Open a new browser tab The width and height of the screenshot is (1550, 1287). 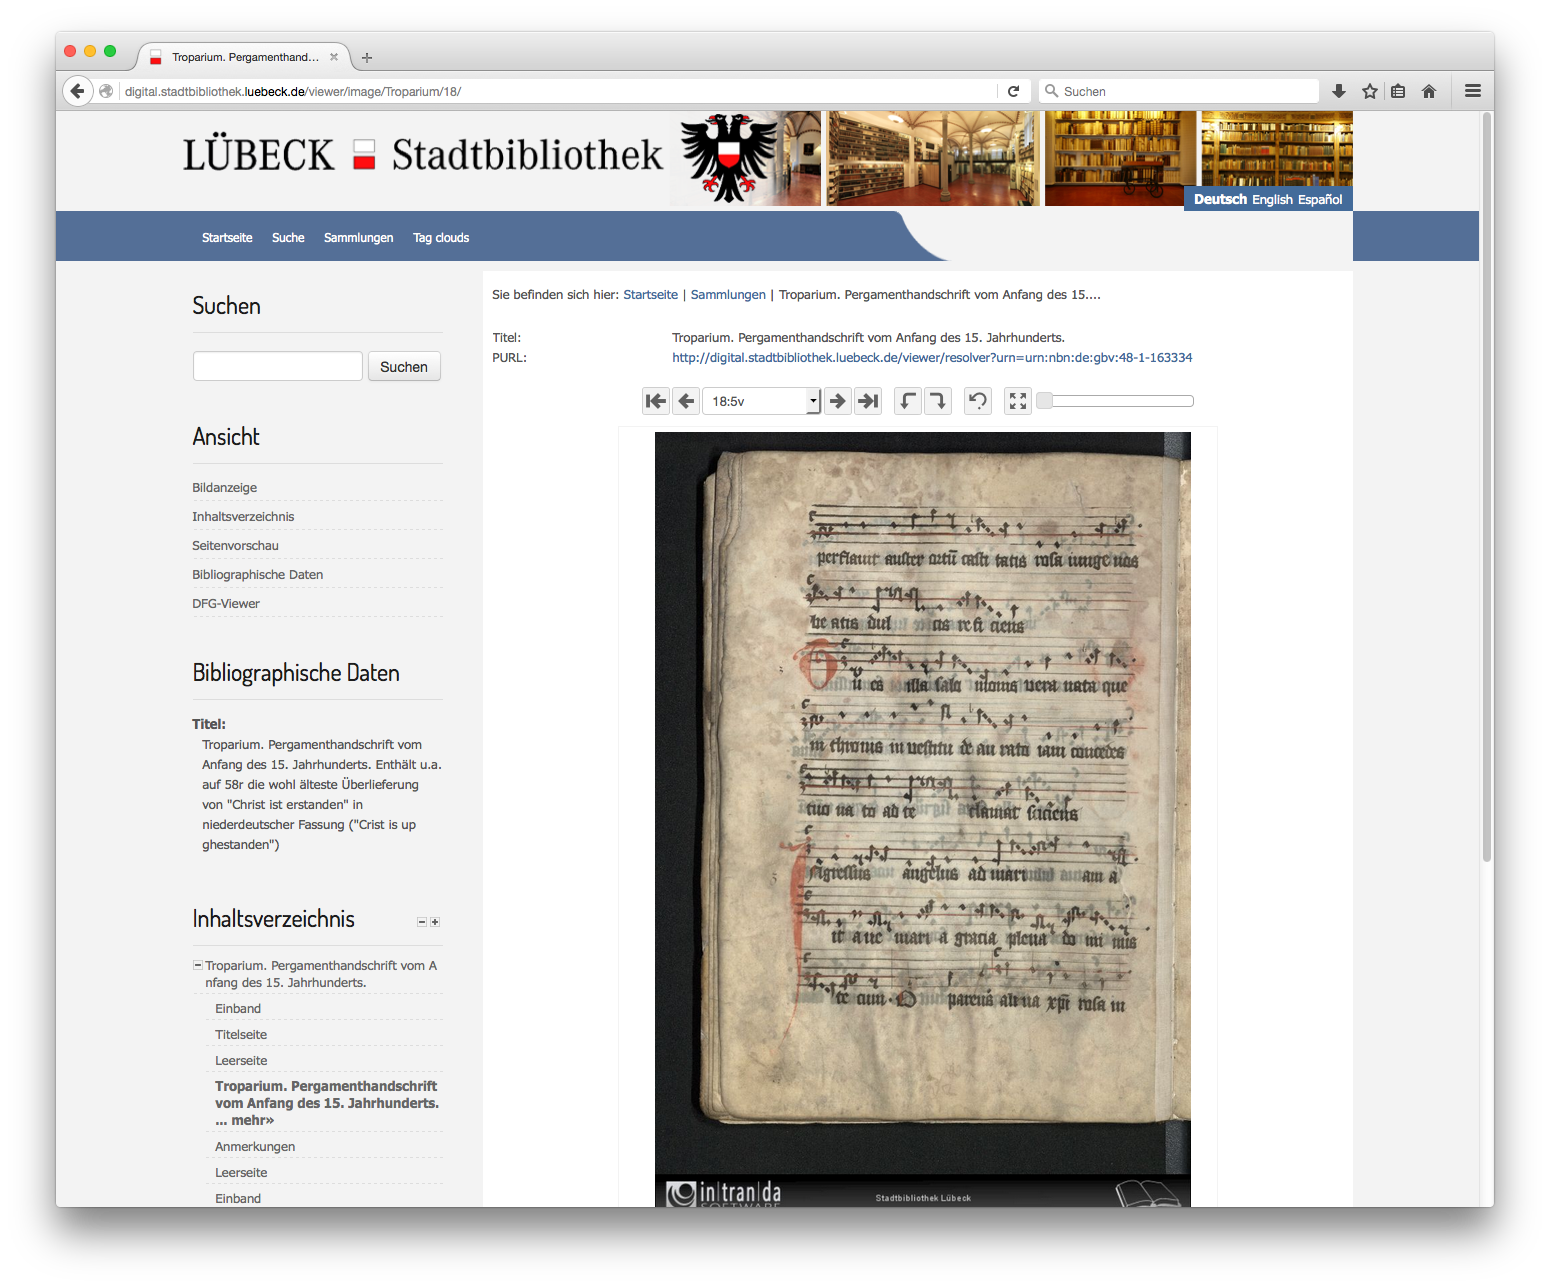367,58
